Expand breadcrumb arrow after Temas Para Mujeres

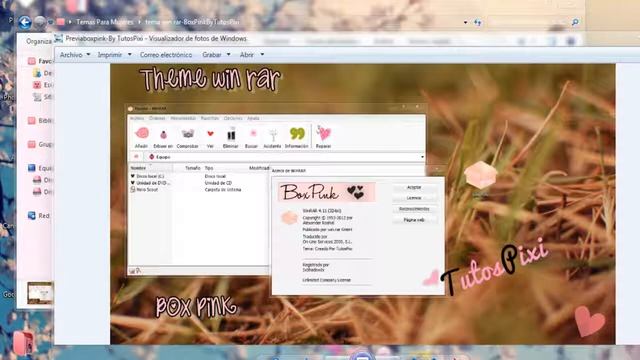point(139,22)
